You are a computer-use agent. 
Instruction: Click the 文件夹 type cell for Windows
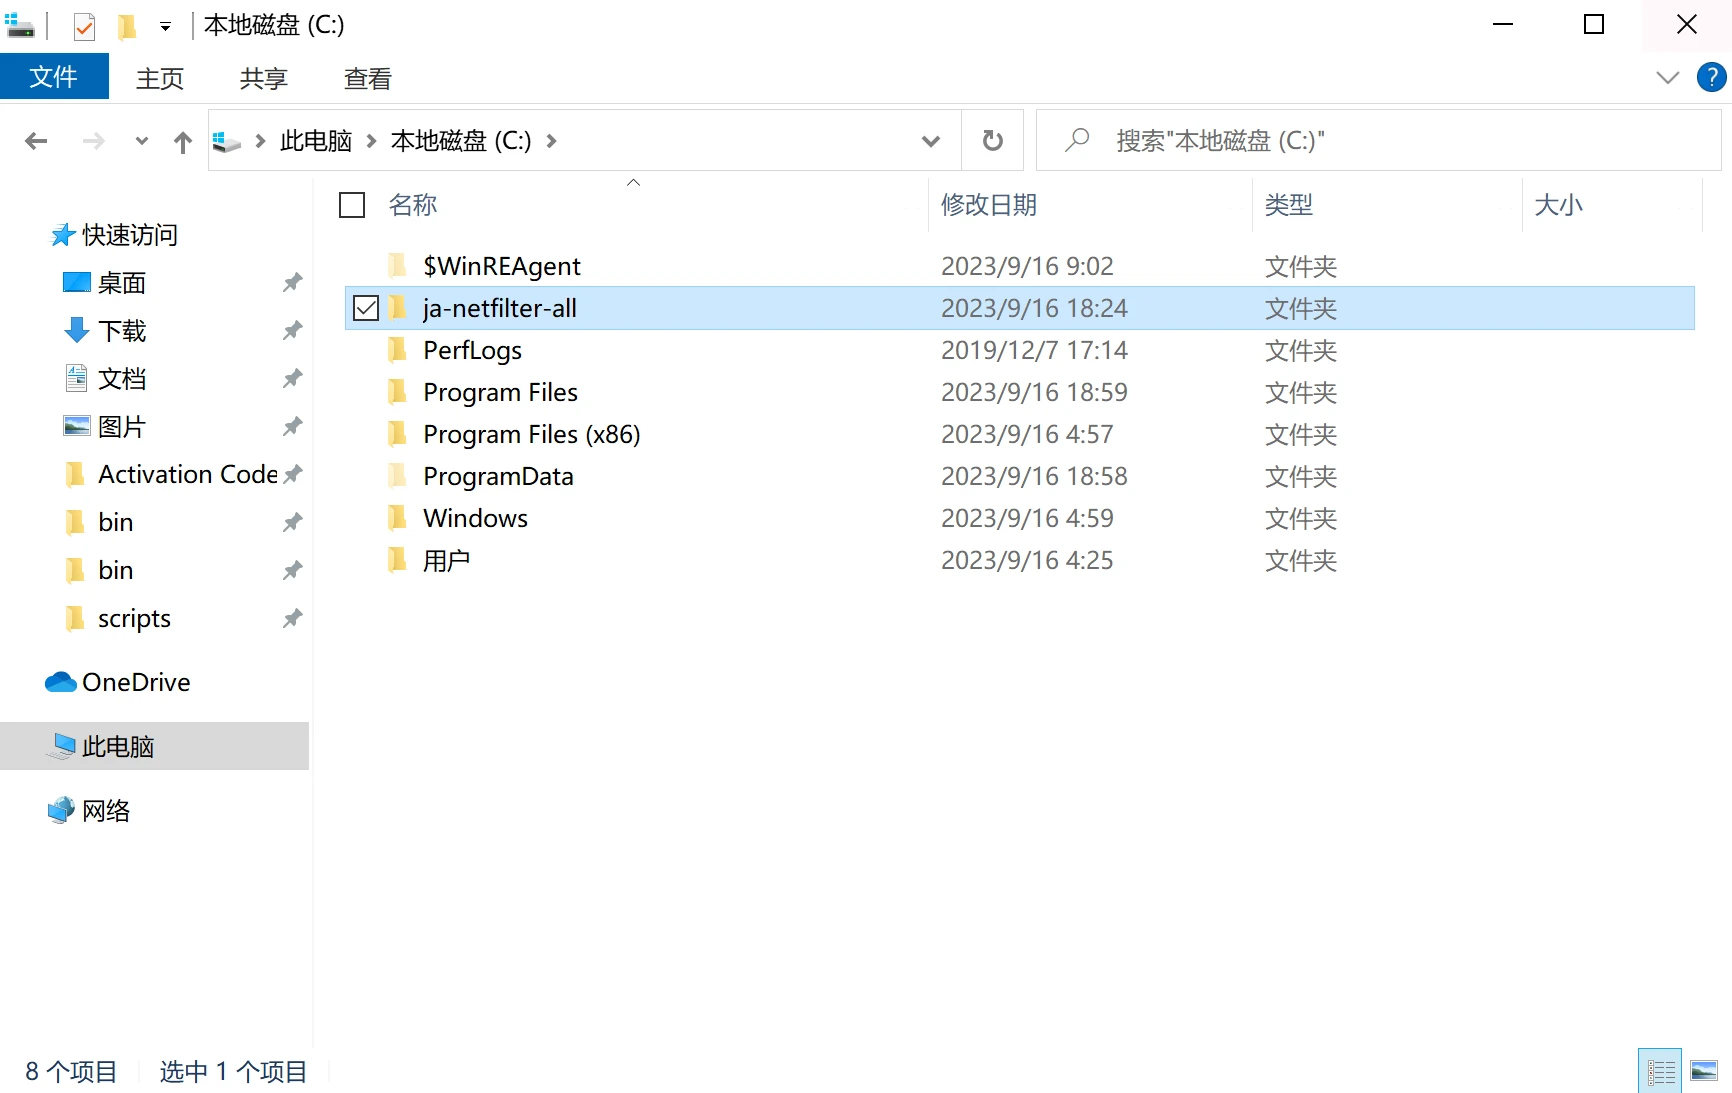[1301, 518]
